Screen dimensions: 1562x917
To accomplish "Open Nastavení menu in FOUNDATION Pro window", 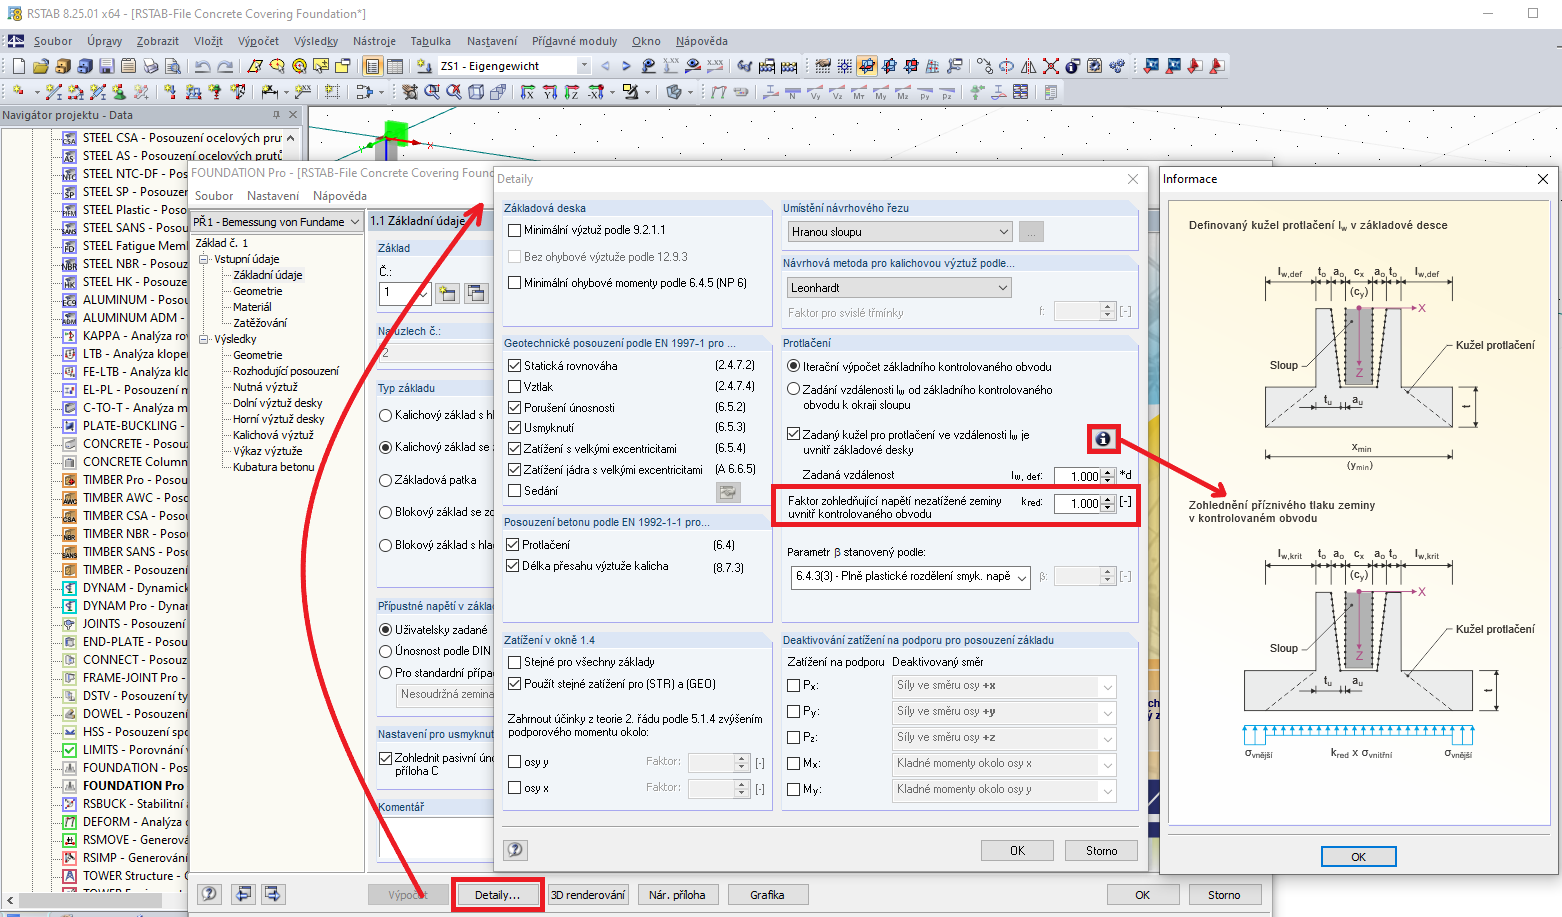I will coord(273,196).
